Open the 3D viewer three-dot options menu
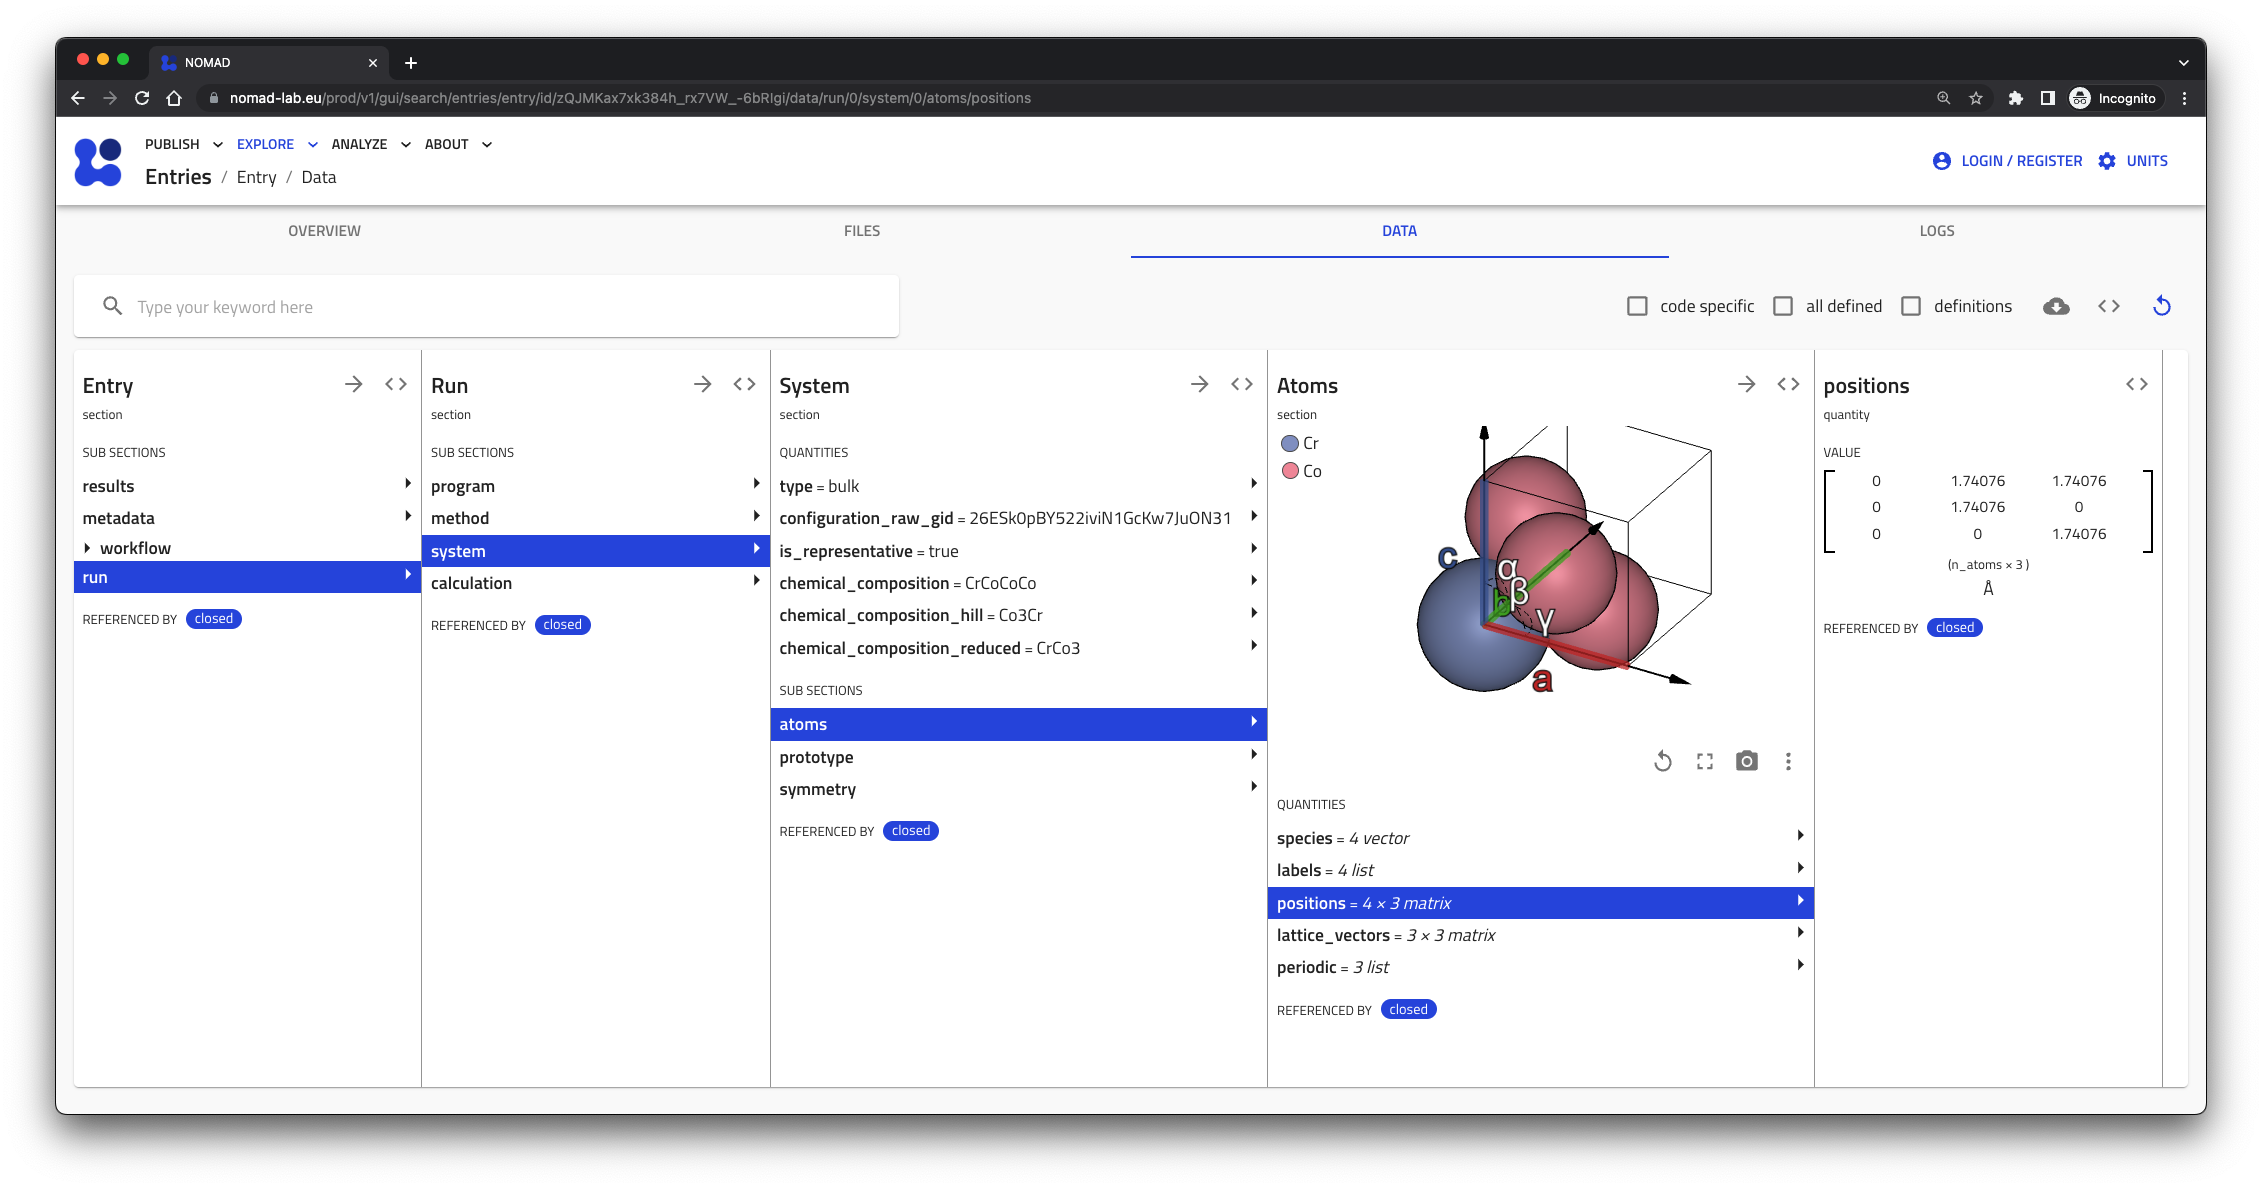Viewport: 2262px width, 1188px height. [1788, 761]
